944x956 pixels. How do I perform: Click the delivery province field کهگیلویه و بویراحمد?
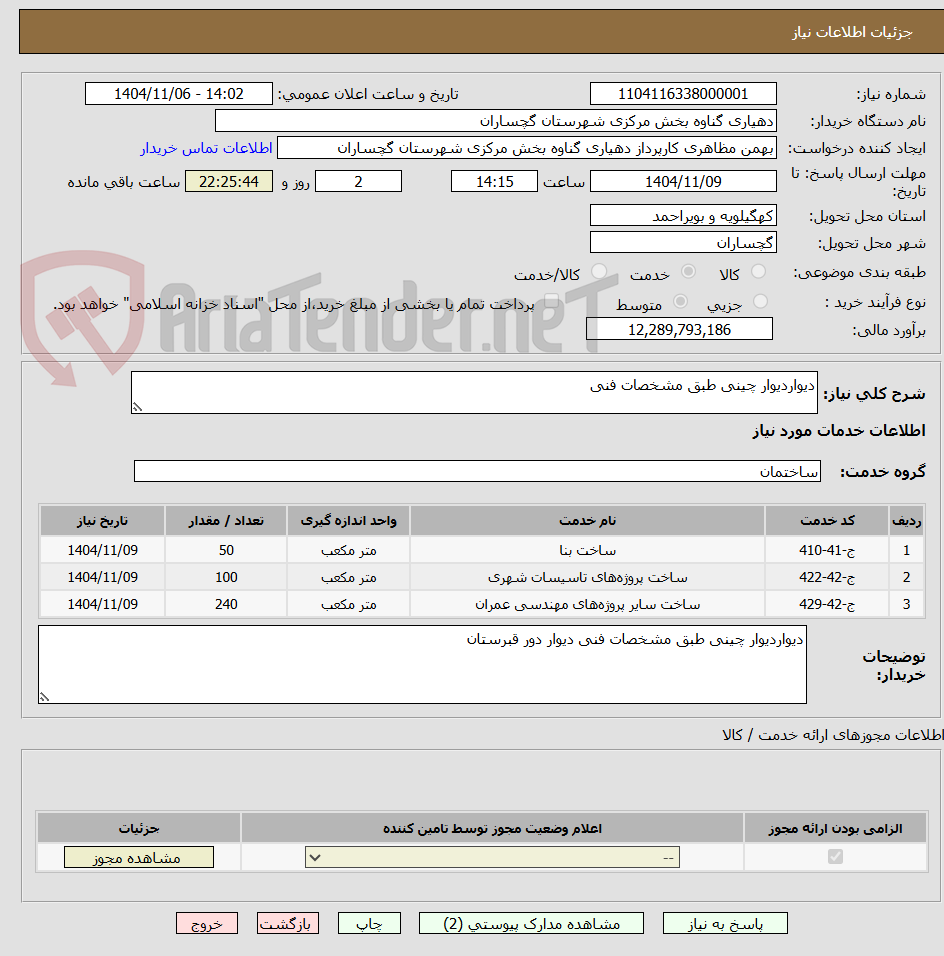pyautogui.click(x=683, y=216)
